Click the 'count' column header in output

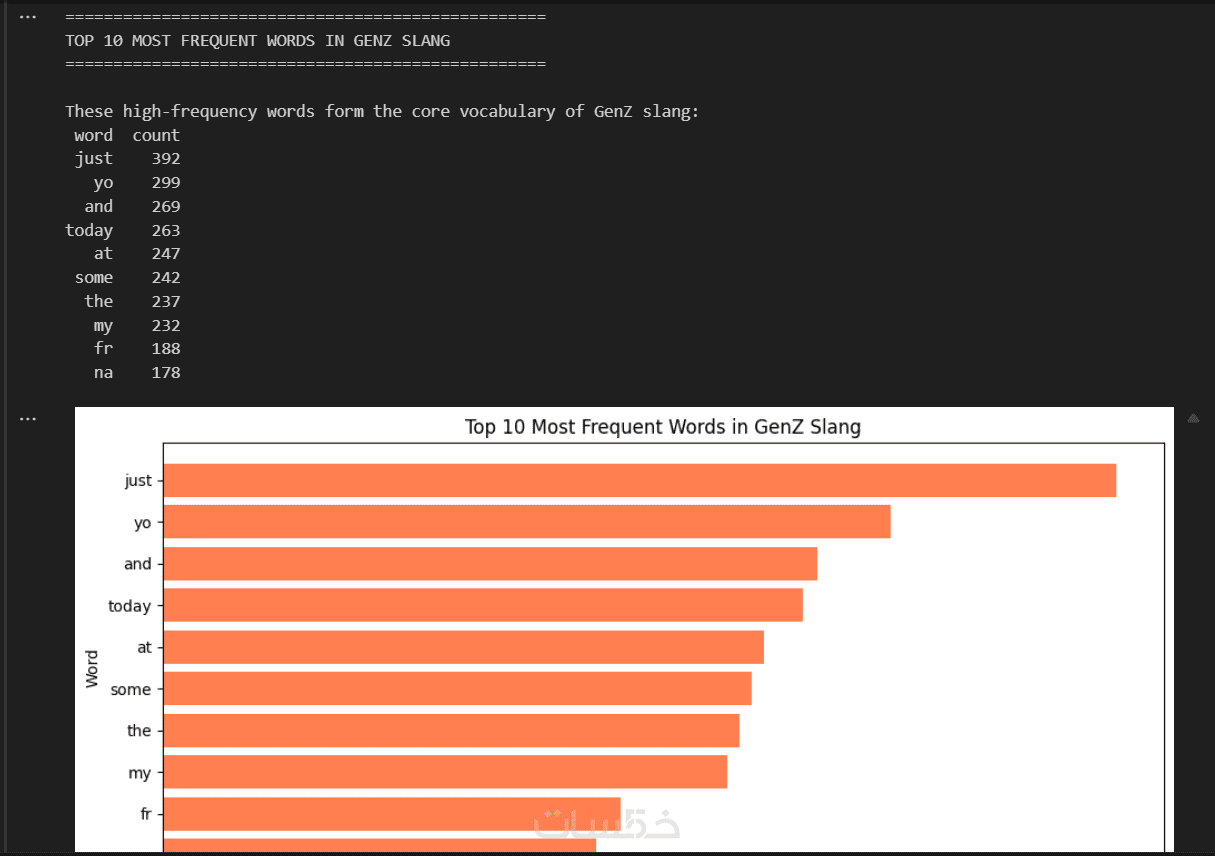coord(156,135)
